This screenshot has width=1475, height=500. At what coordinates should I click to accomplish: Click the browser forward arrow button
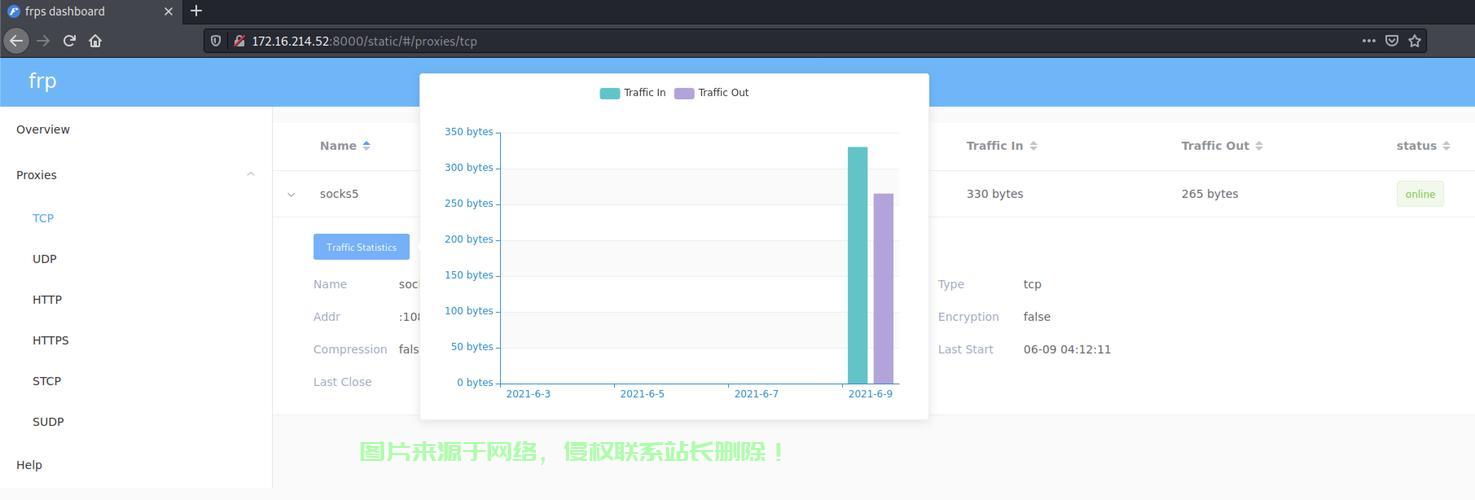(x=43, y=41)
